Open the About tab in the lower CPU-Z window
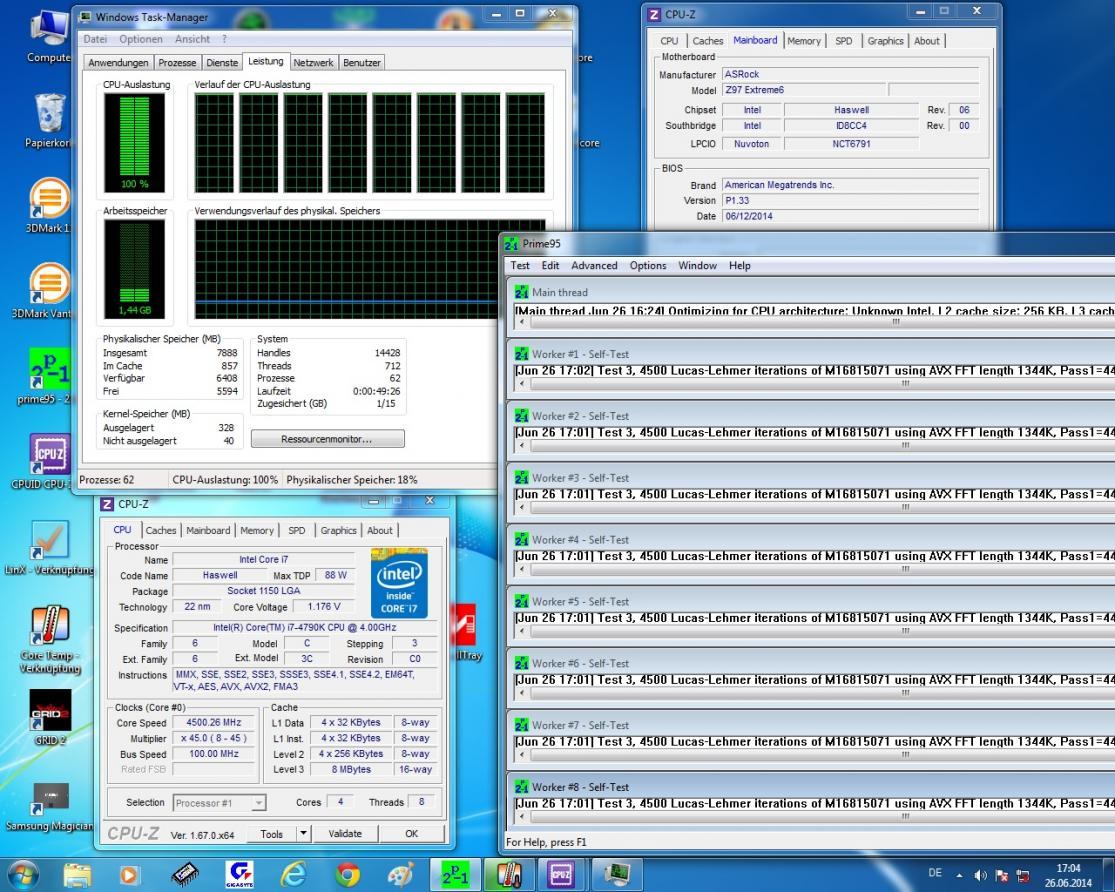The width and height of the screenshot is (1115, 892). pyautogui.click(x=380, y=531)
